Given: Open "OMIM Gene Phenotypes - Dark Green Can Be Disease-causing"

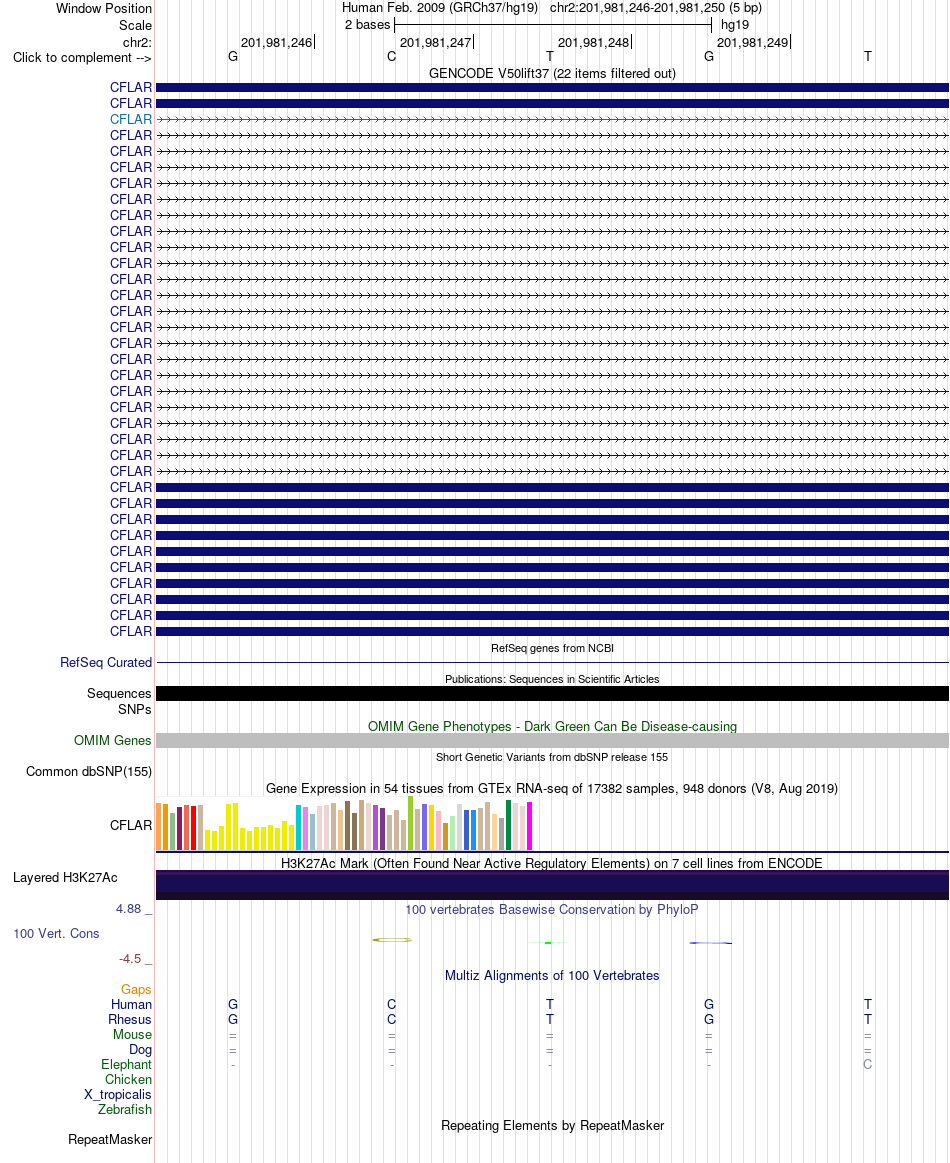Looking at the screenshot, I should (x=552, y=727).
